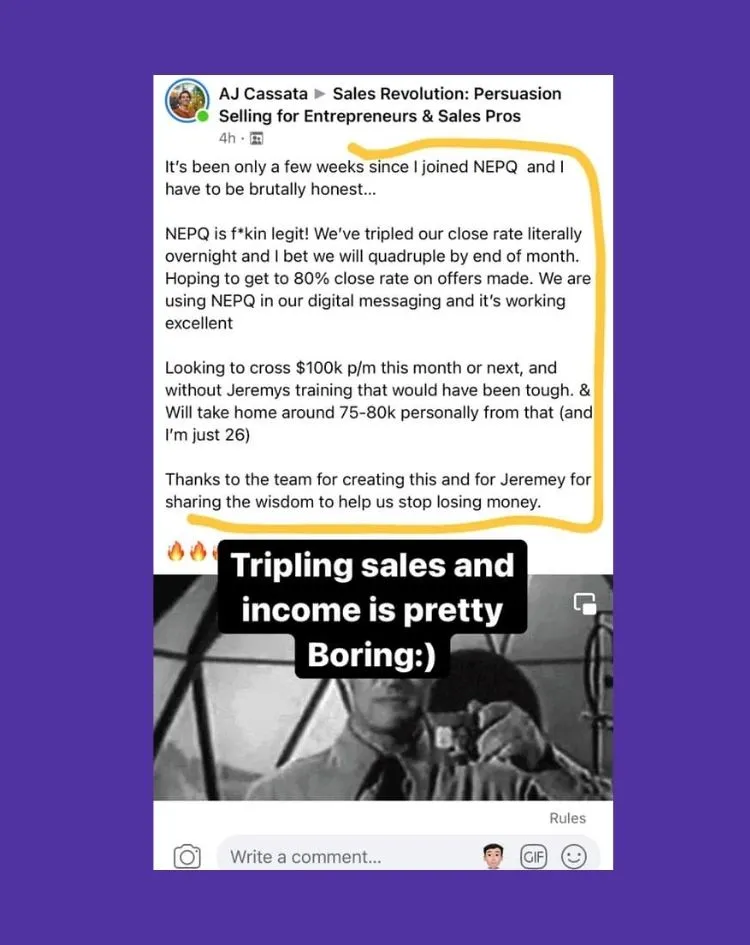Open the group name's second line 'Selling for Entrepreneurs & Sales Pros'

point(370,116)
